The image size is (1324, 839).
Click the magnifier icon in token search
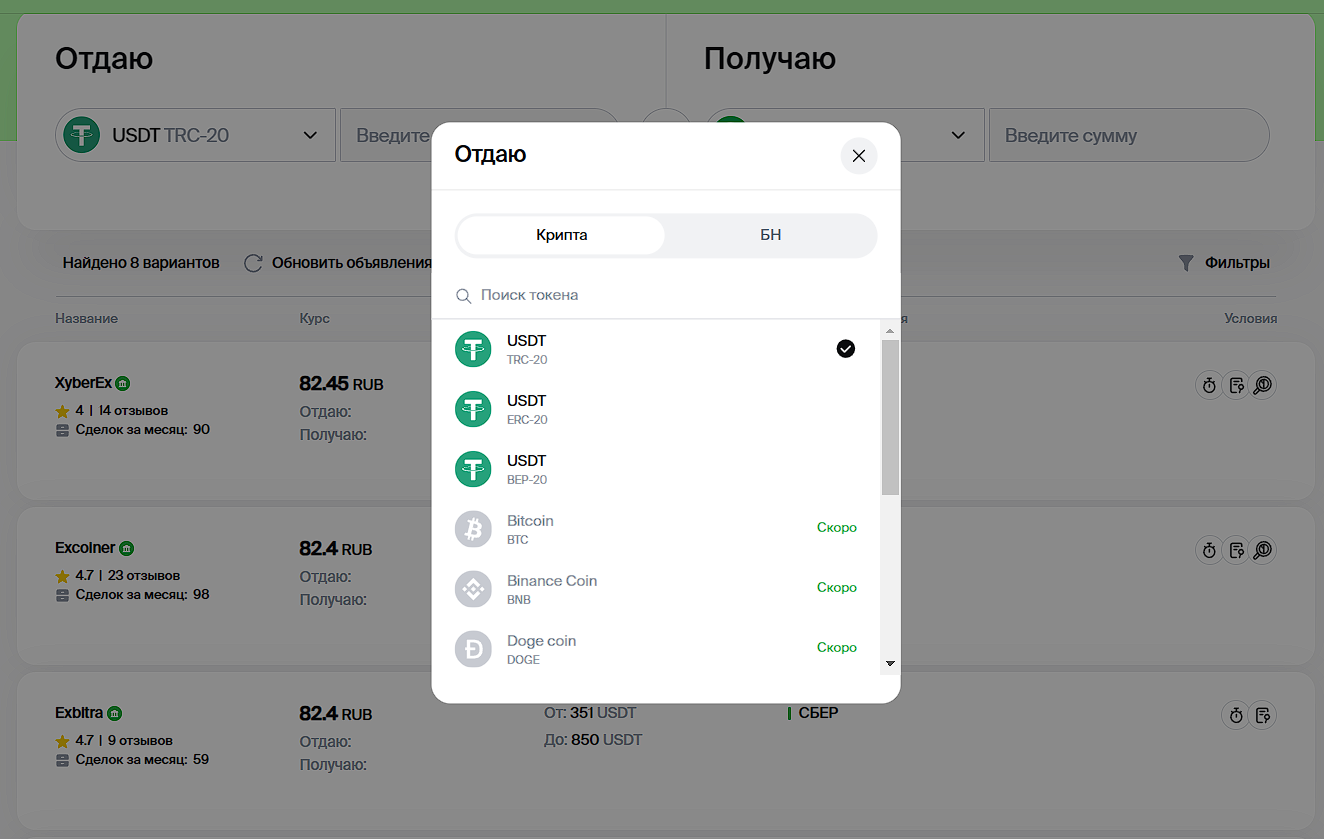(464, 296)
